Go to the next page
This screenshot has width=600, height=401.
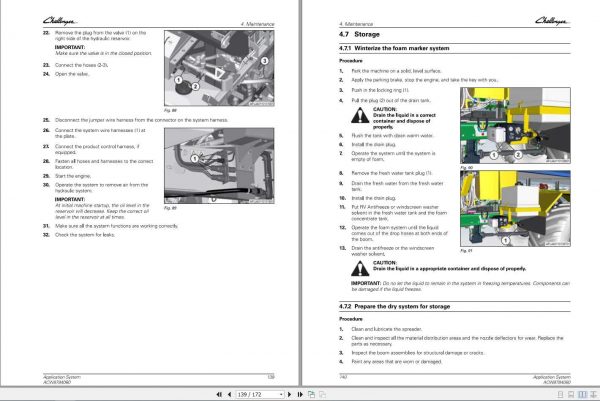pos(290,394)
